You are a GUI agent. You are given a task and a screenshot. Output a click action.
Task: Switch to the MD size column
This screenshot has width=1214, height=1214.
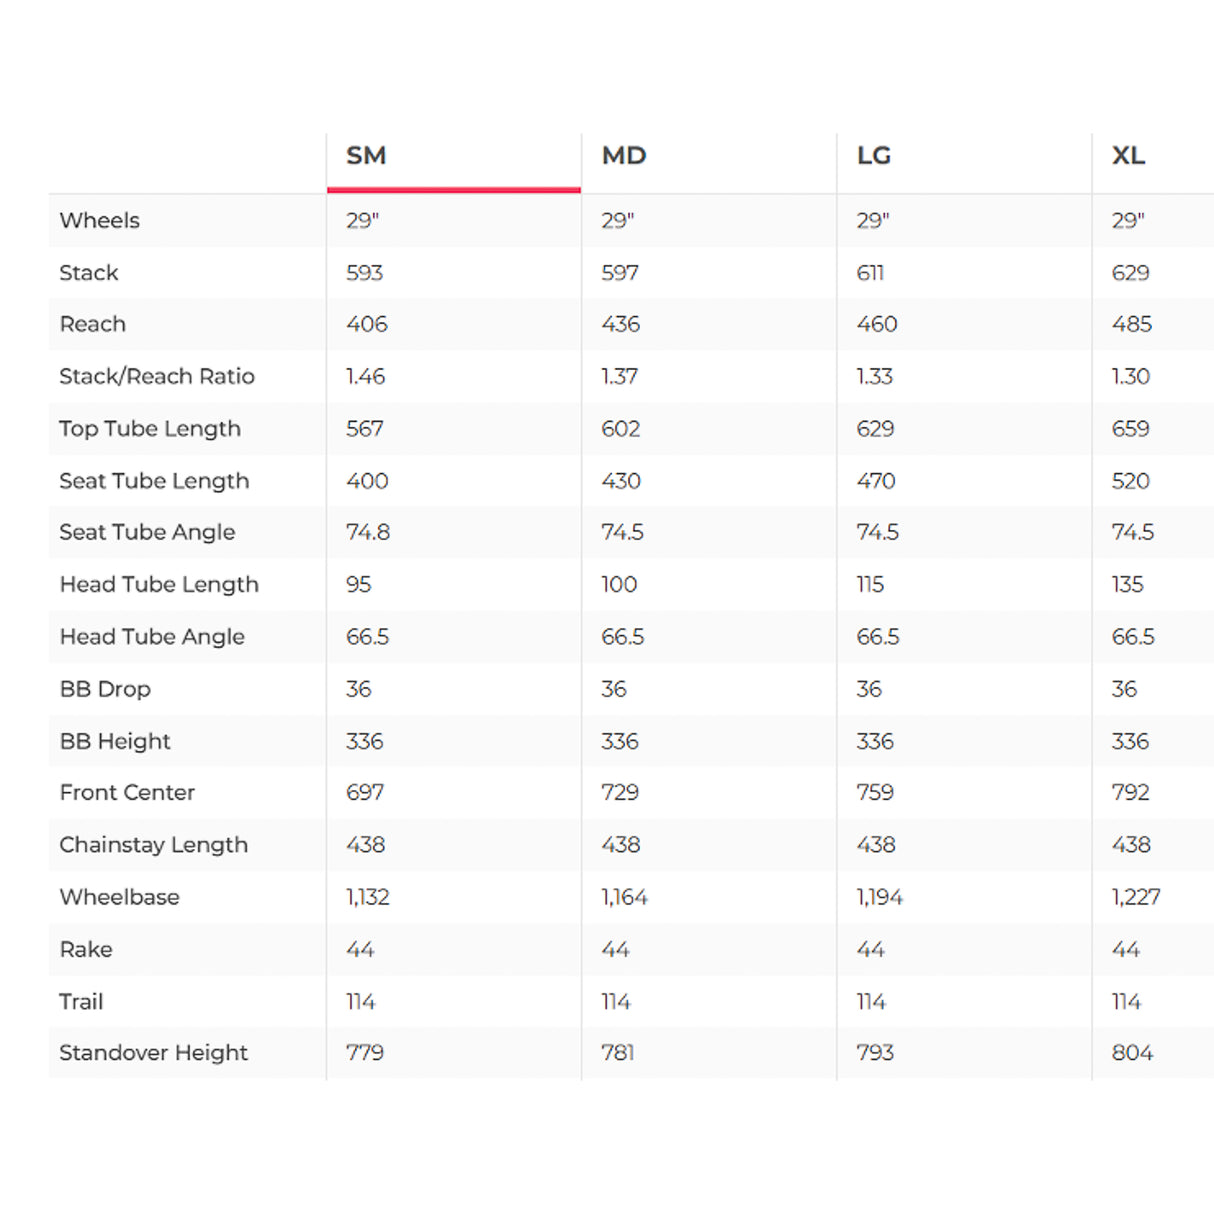(x=624, y=156)
